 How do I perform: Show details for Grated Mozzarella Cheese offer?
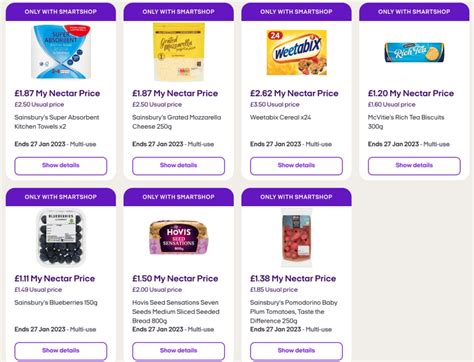[178, 166]
